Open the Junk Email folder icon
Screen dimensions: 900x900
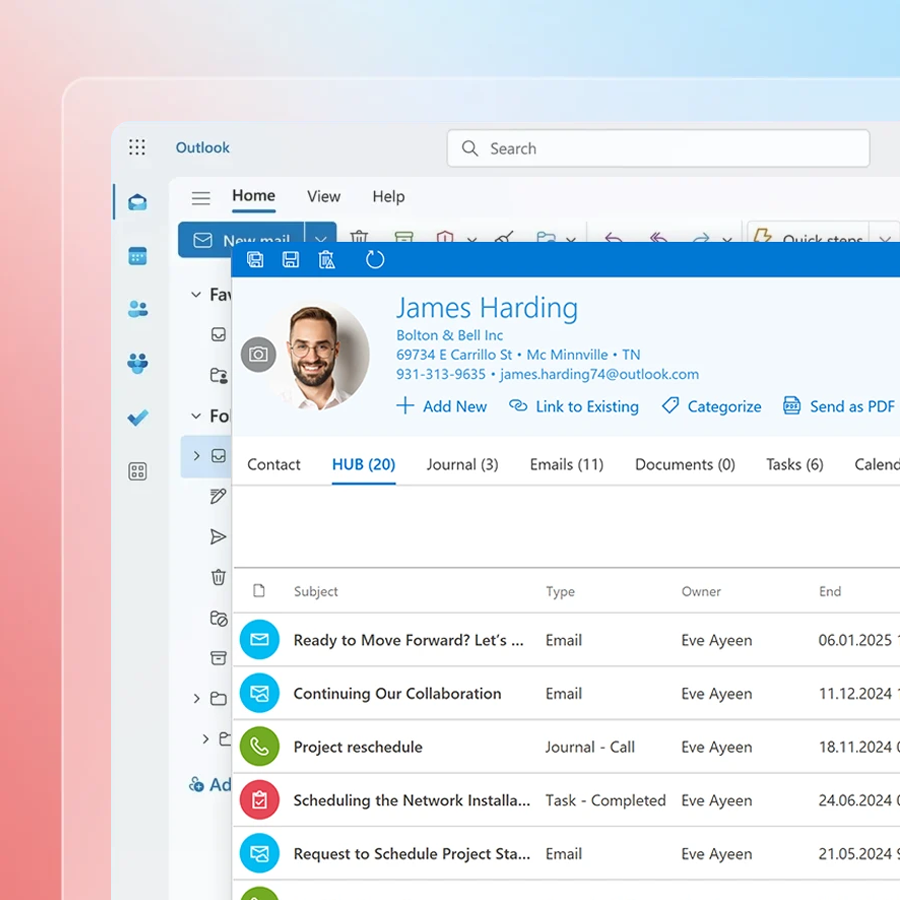(219, 618)
